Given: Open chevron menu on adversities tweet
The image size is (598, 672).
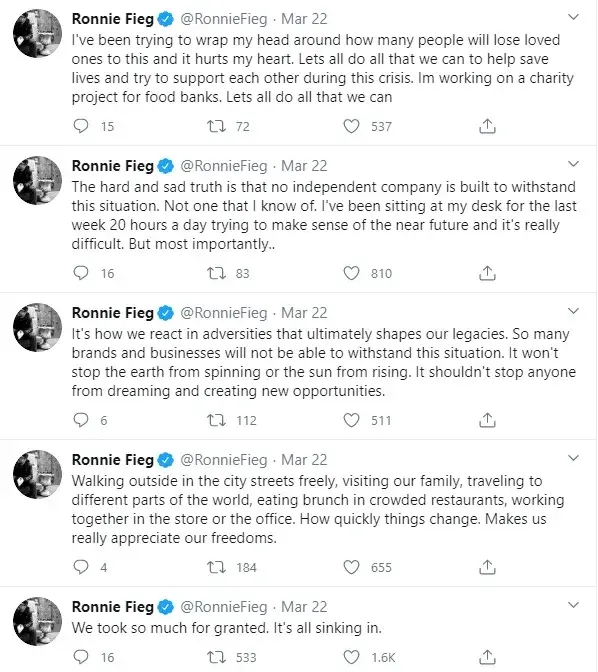Looking at the screenshot, I should 573,311.
